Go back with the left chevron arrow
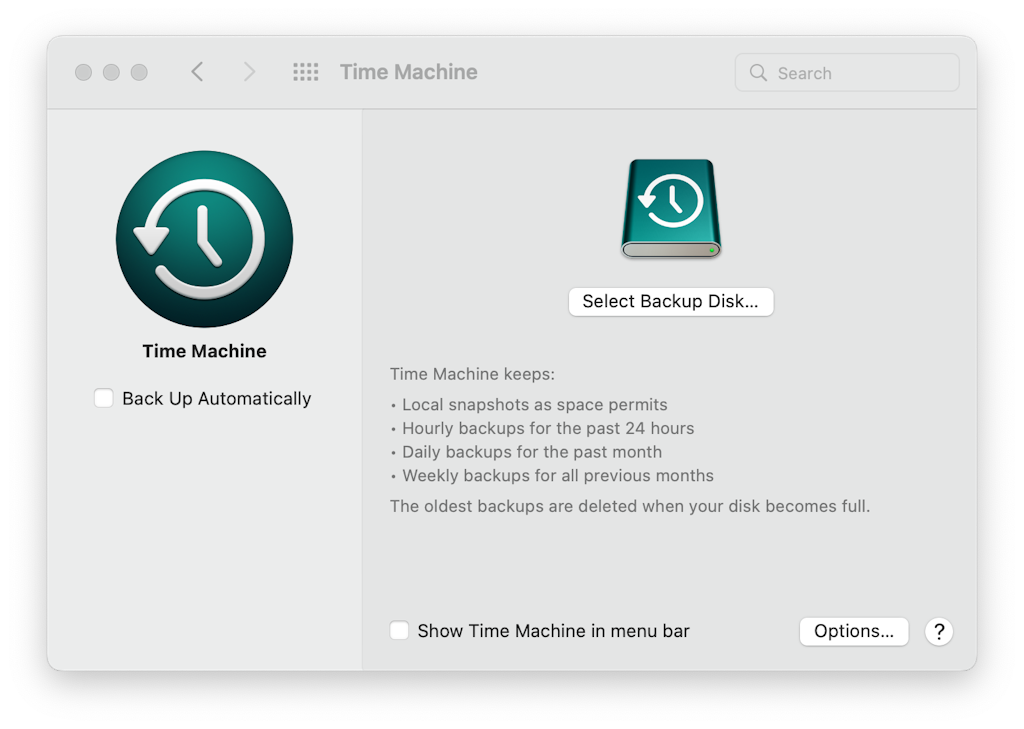The width and height of the screenshot is (1024, 729). tap(197, 72)
